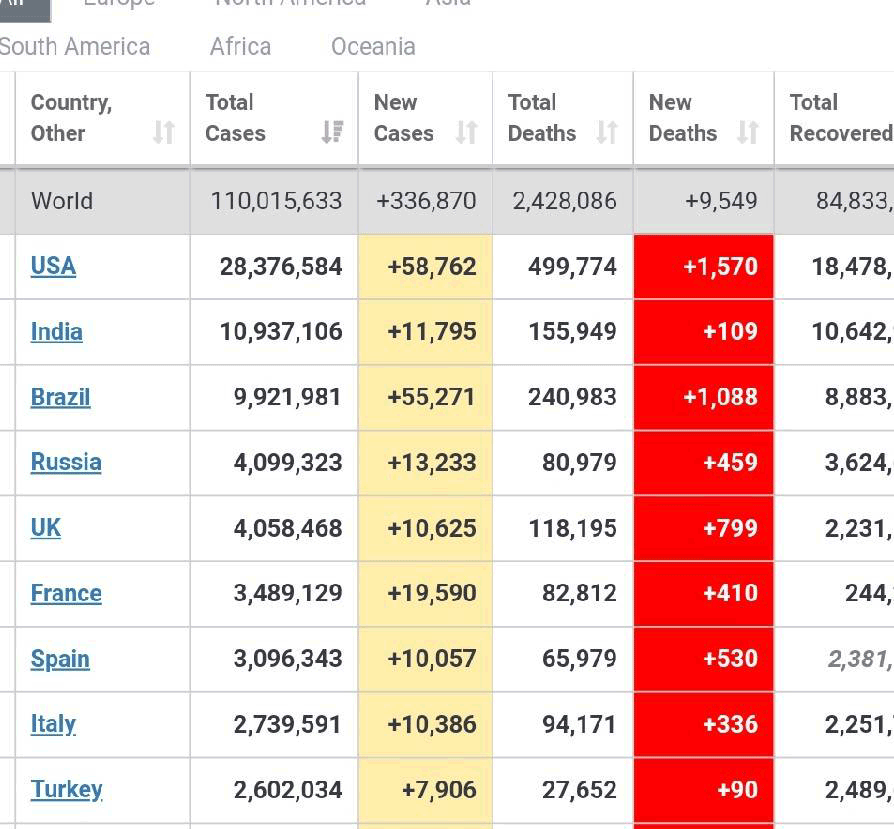The image size is (894, 829).
Task: Click sort arrows in New Cases column
Action: (x=466, y=132)
